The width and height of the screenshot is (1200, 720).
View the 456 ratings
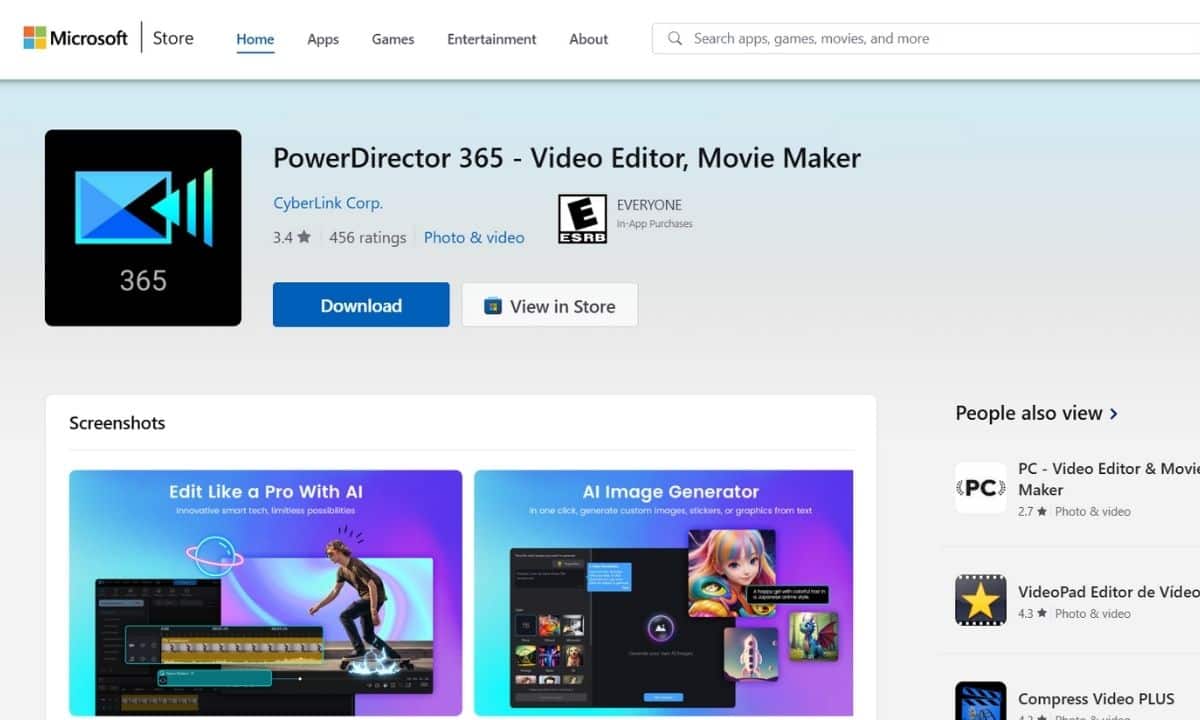[367, 237]
